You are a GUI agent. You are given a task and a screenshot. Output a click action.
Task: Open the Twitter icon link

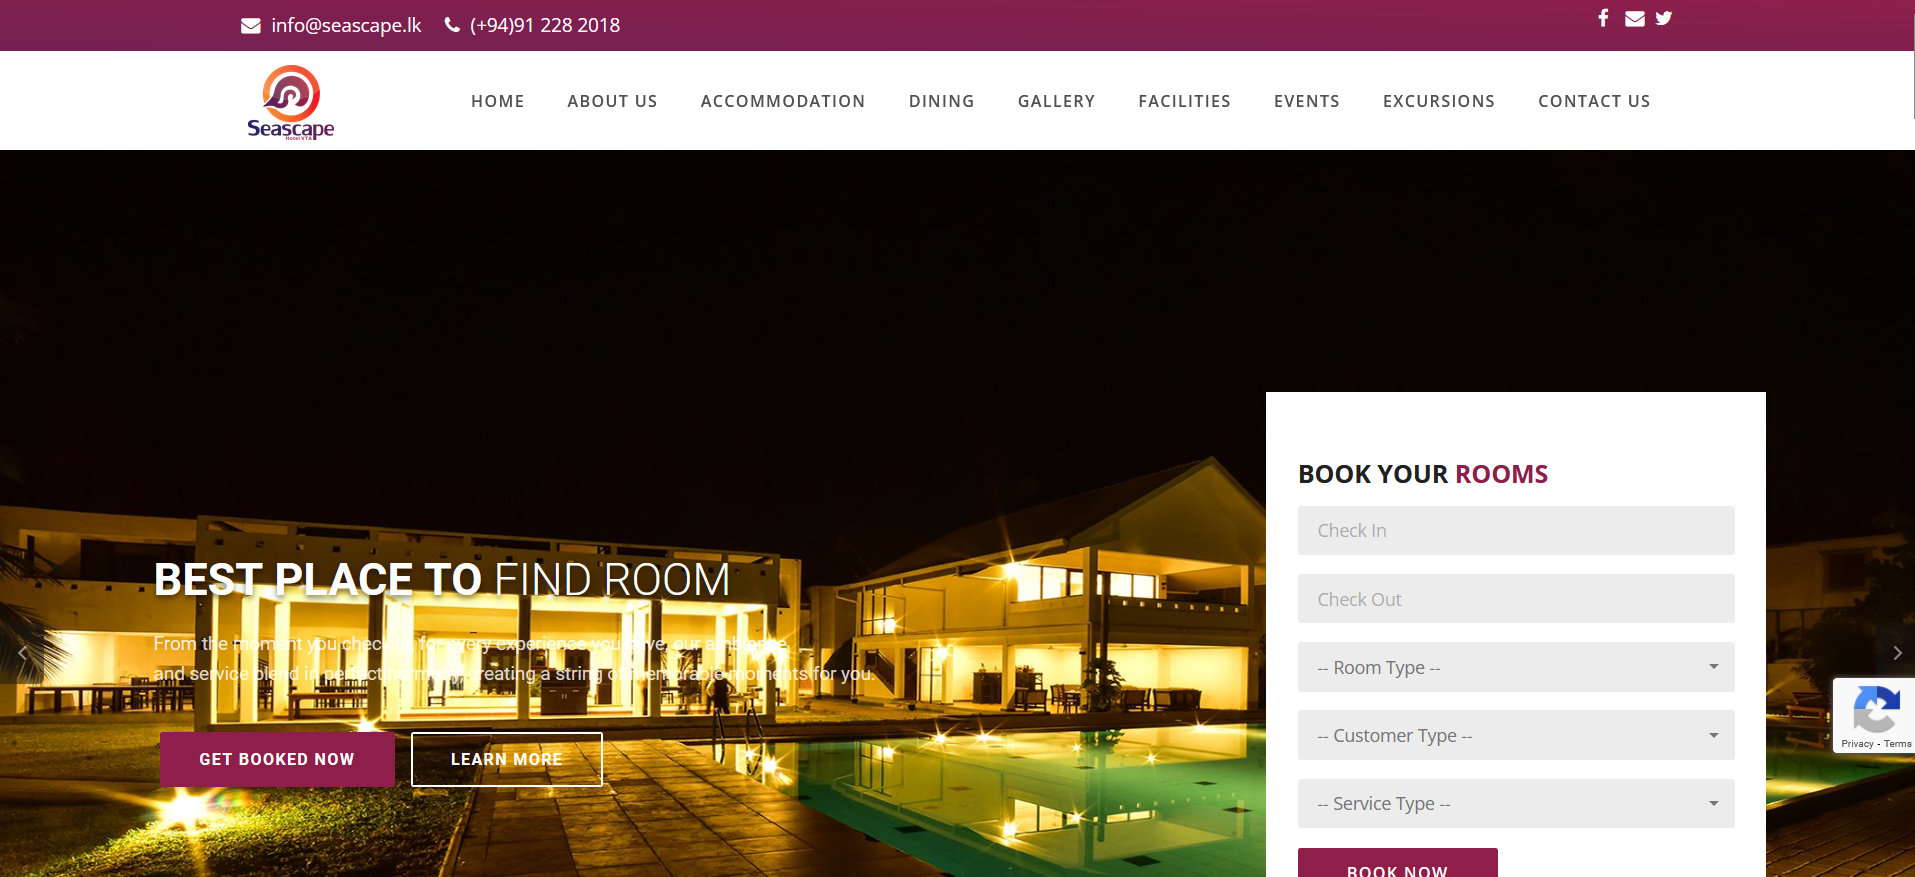(1664, 18)
